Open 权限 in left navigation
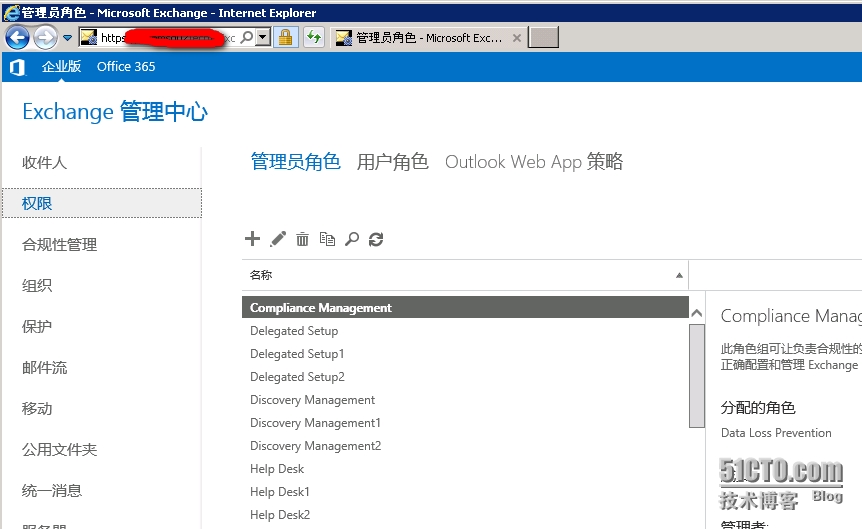This screenshot has height=529, width=862. point(102,203)
